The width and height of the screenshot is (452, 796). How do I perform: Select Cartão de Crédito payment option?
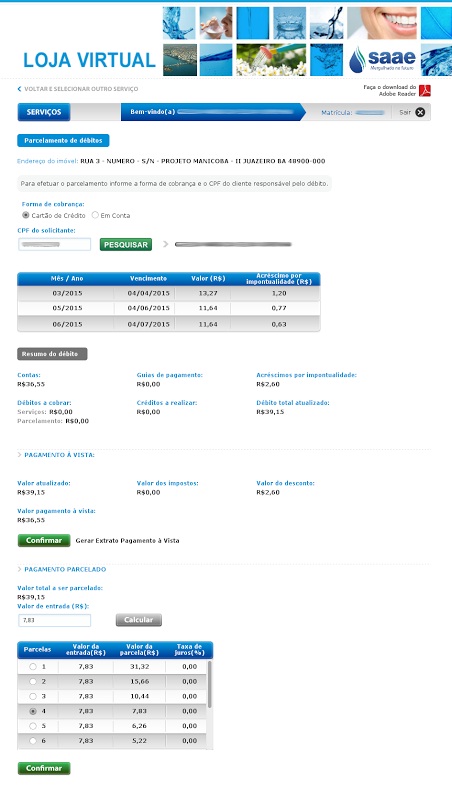(25, 215)
